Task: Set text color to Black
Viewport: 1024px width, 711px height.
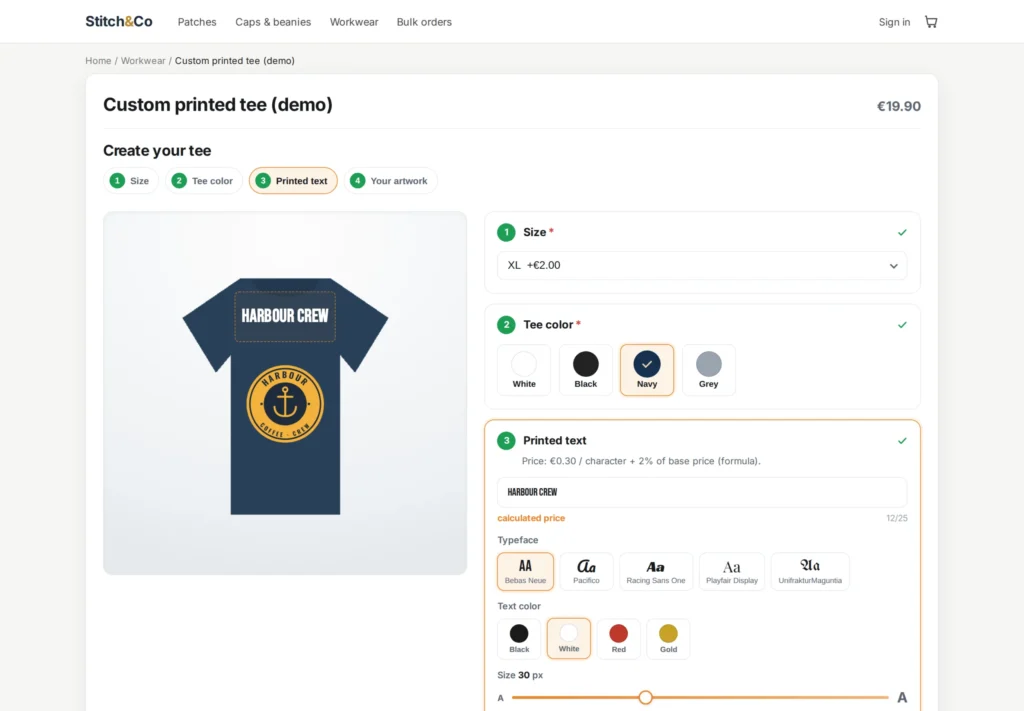Action: pyautogui.click(x=519, y=639)
